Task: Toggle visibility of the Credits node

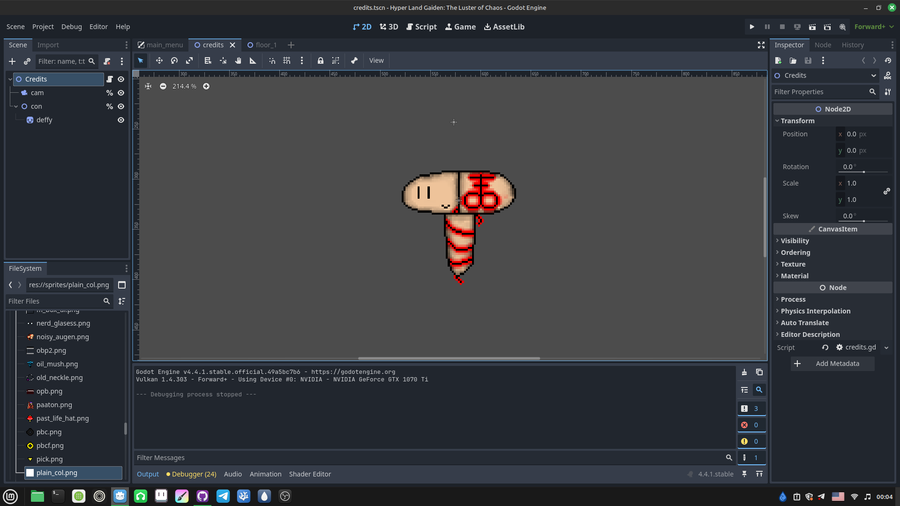Action: pos(121,79)
